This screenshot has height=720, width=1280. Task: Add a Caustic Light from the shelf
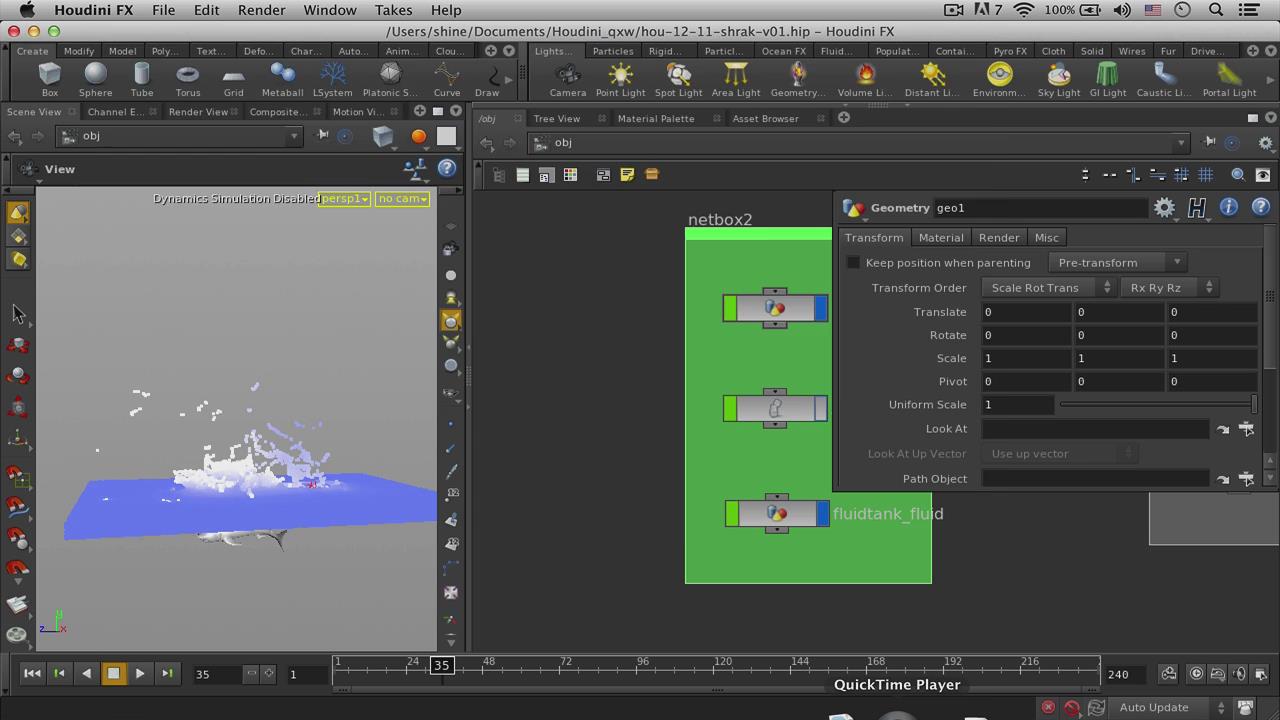(1163, 79)
